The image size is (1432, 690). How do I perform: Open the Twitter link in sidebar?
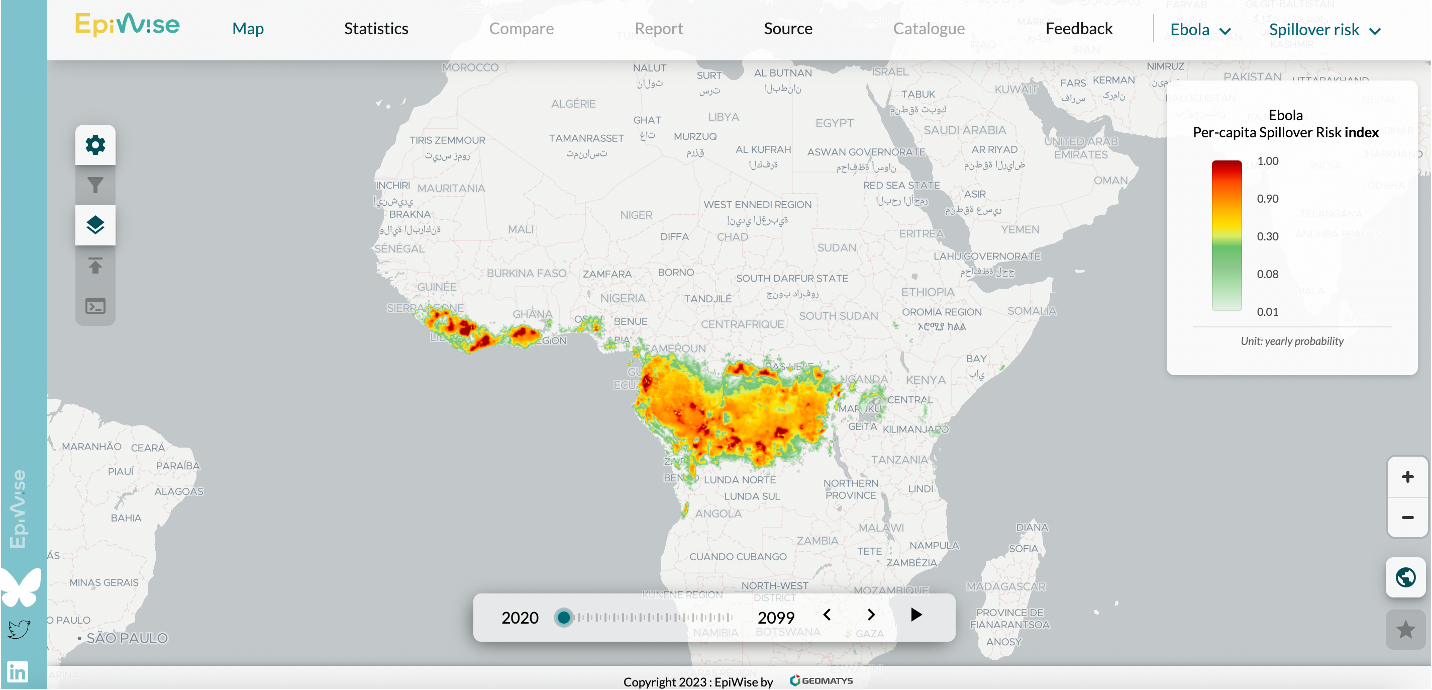click(18, 629)
